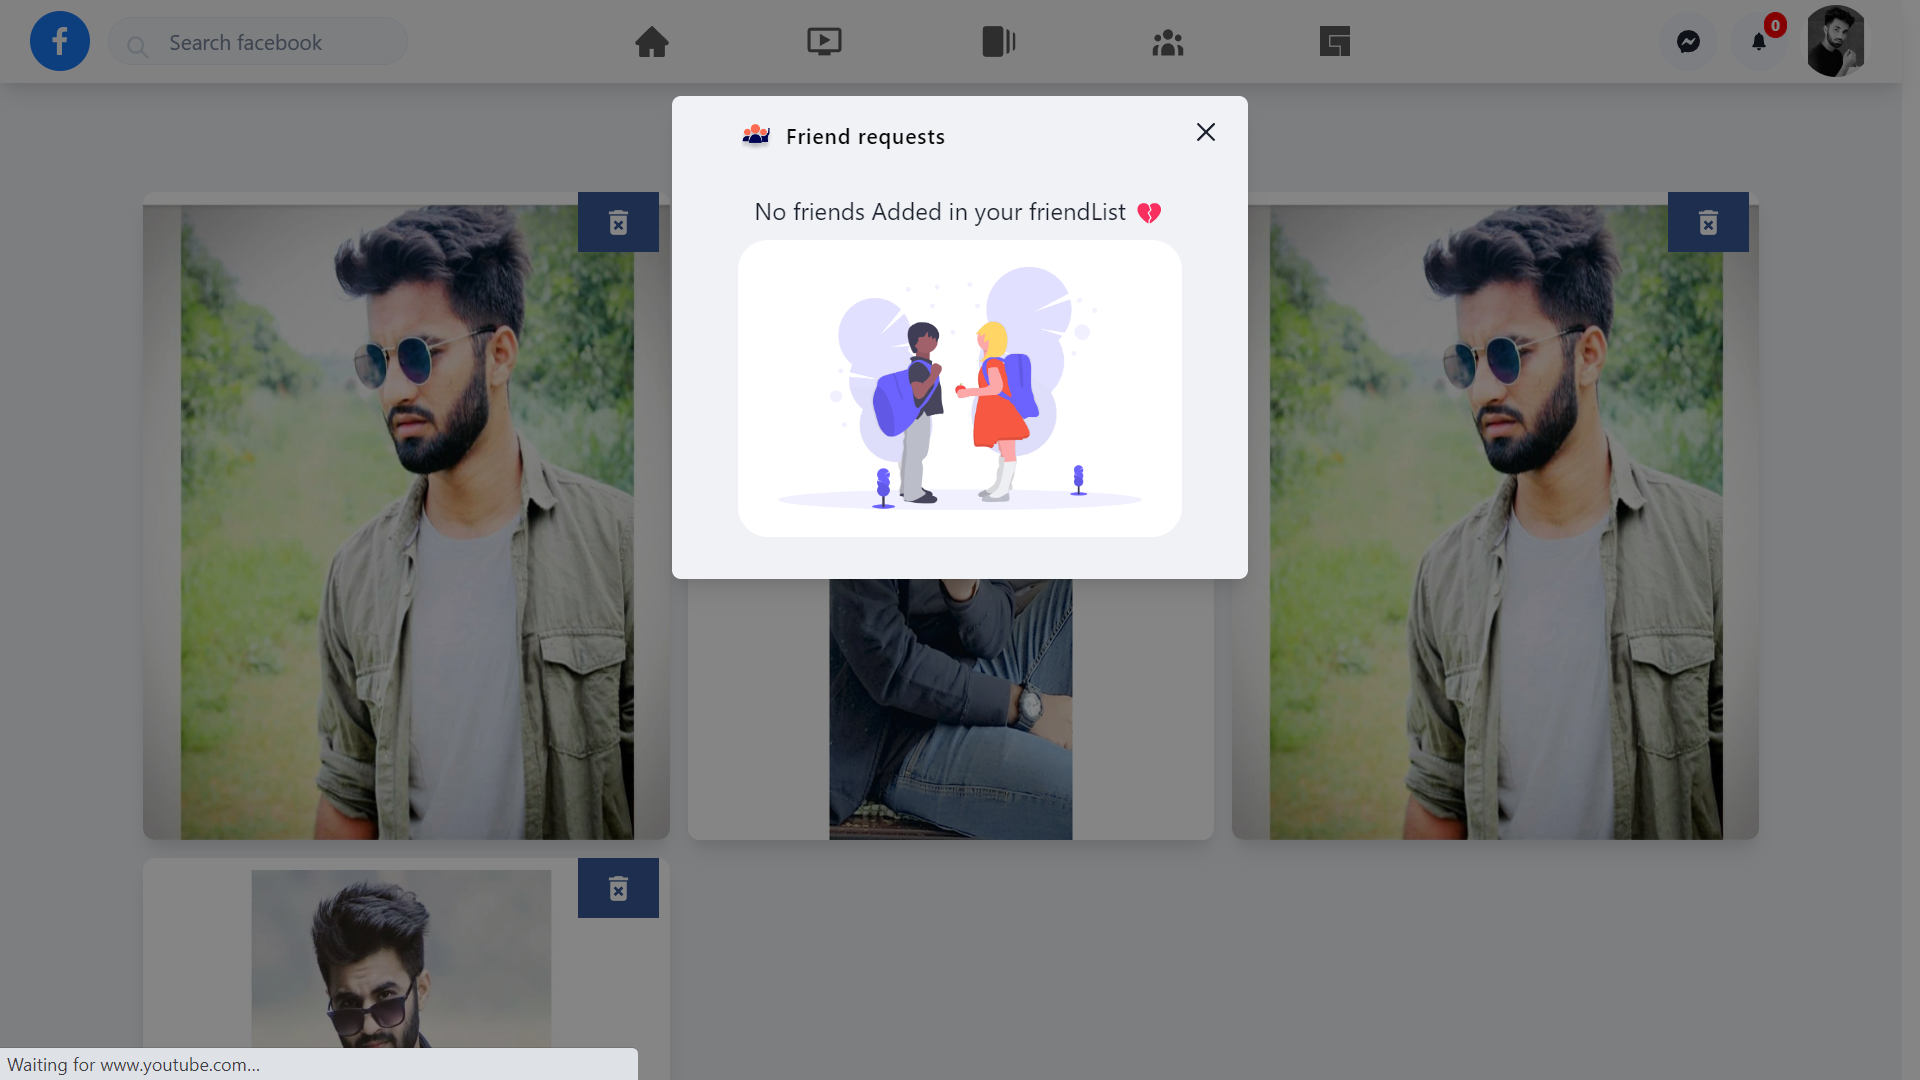Click the friends illustration inside the dialog
The height and width of the screenshot is (1080, 1920).
959,388
